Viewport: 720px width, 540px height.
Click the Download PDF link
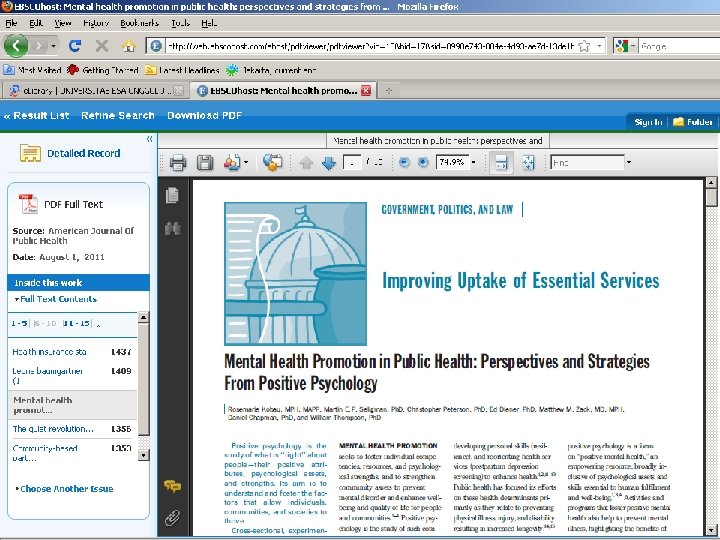pos(204,116)
